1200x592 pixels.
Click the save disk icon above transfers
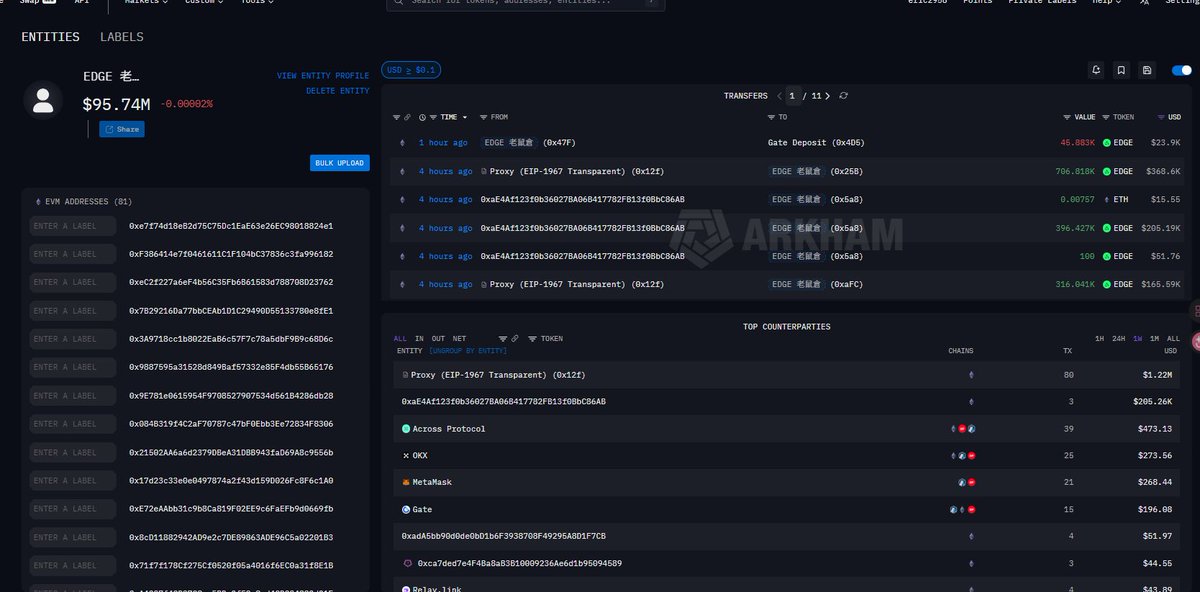(x=1147, y=70)
